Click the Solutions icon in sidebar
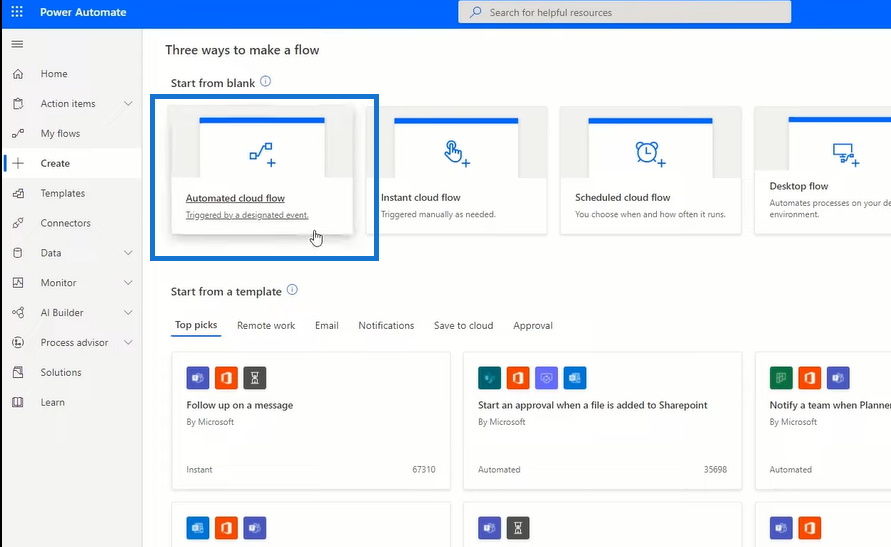This screenshot has width=891, height=547. pyautogui.click(x=18, y=373)
